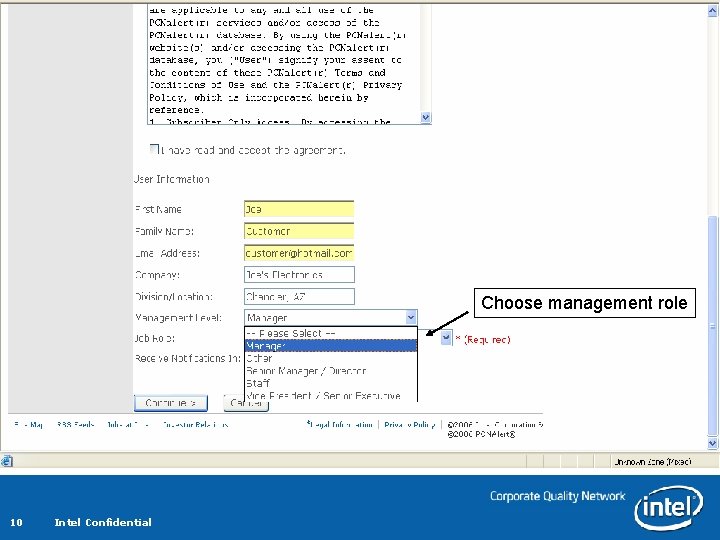720x540 pixels.
Task: Click the 'User Information' section heading
Action: point(172,179)
